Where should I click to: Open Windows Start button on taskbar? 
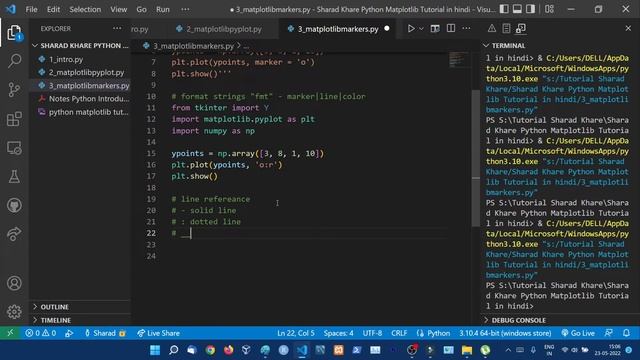coord(155,350)
